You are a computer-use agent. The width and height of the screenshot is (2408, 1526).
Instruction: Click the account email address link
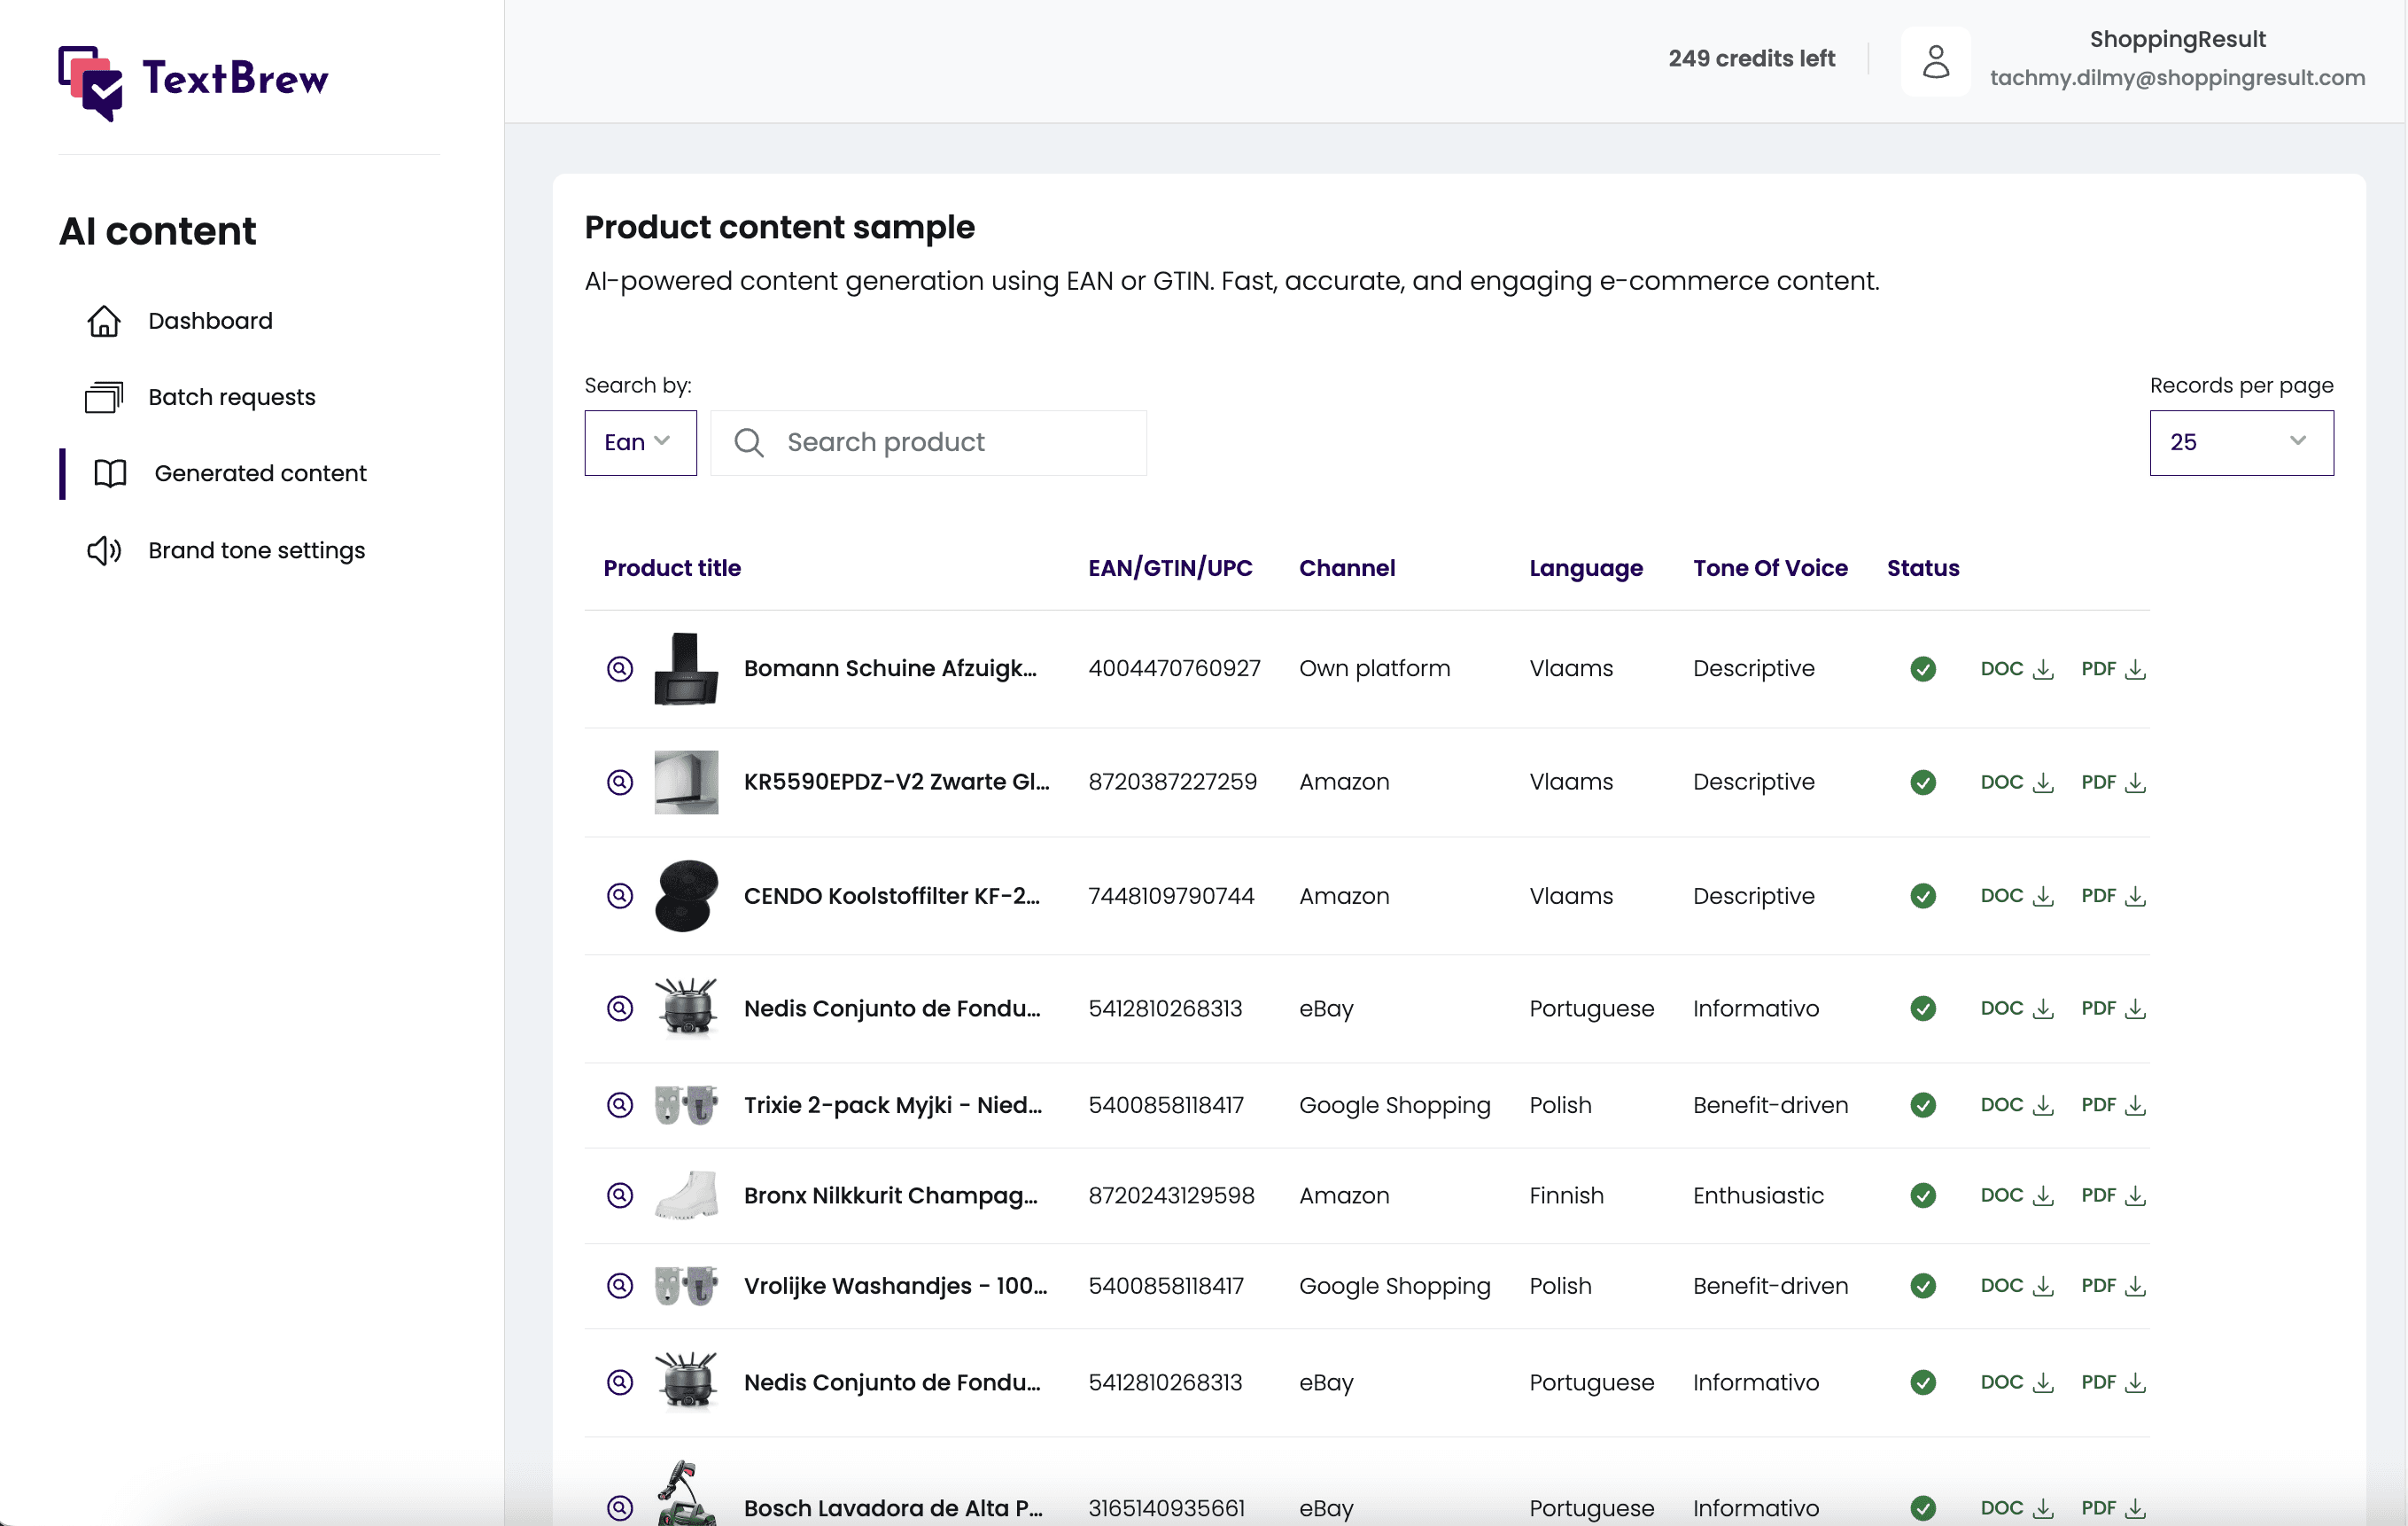point(2176,78)
